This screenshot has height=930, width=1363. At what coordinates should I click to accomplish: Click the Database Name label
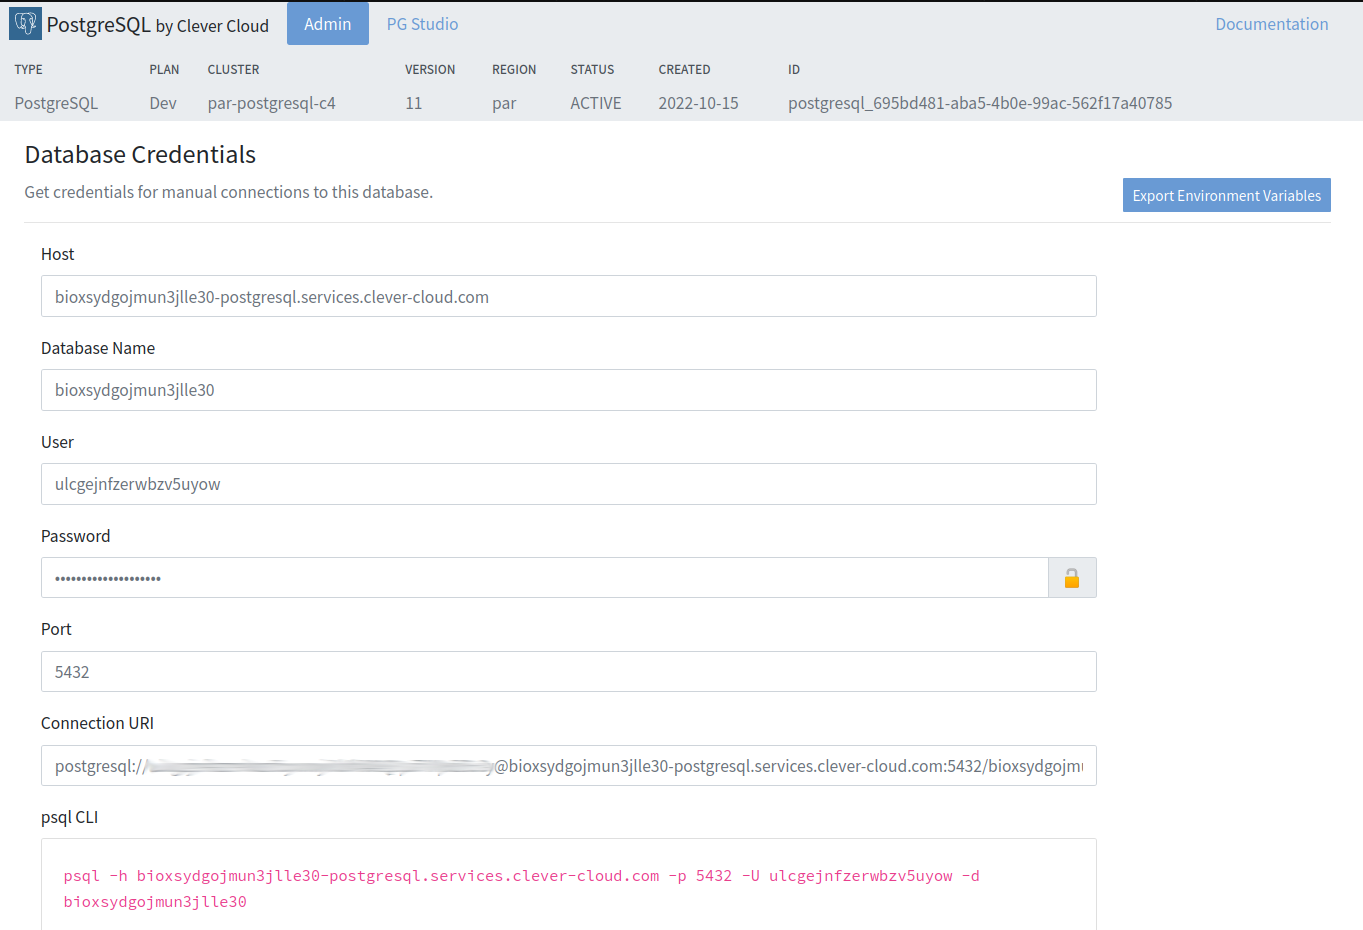click(x=98, y=348)
